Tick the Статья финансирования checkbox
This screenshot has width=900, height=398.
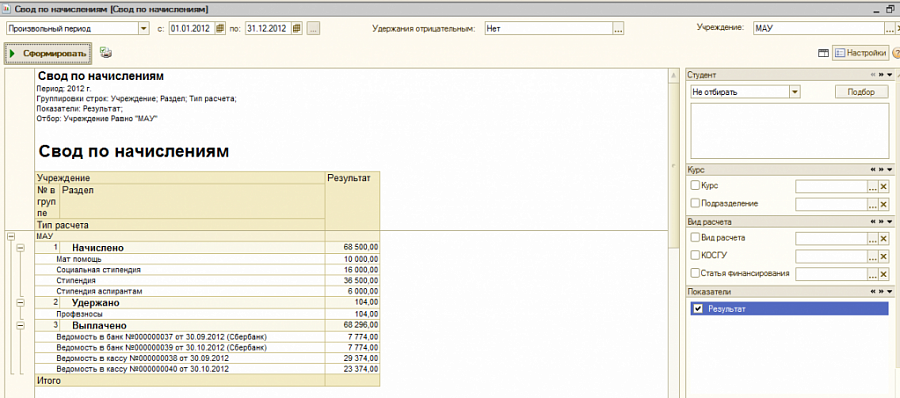(x=696, y=273)
